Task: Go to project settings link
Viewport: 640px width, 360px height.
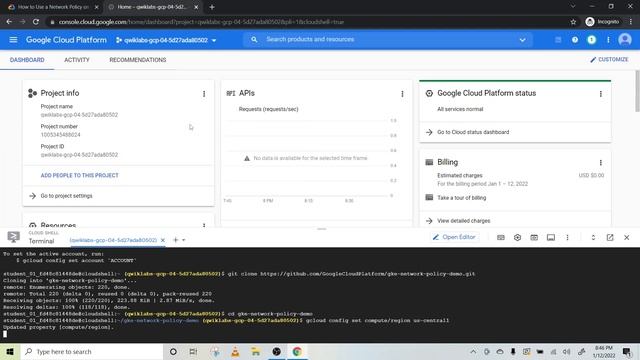Action: pyautogui.click(x=66, y=196)
